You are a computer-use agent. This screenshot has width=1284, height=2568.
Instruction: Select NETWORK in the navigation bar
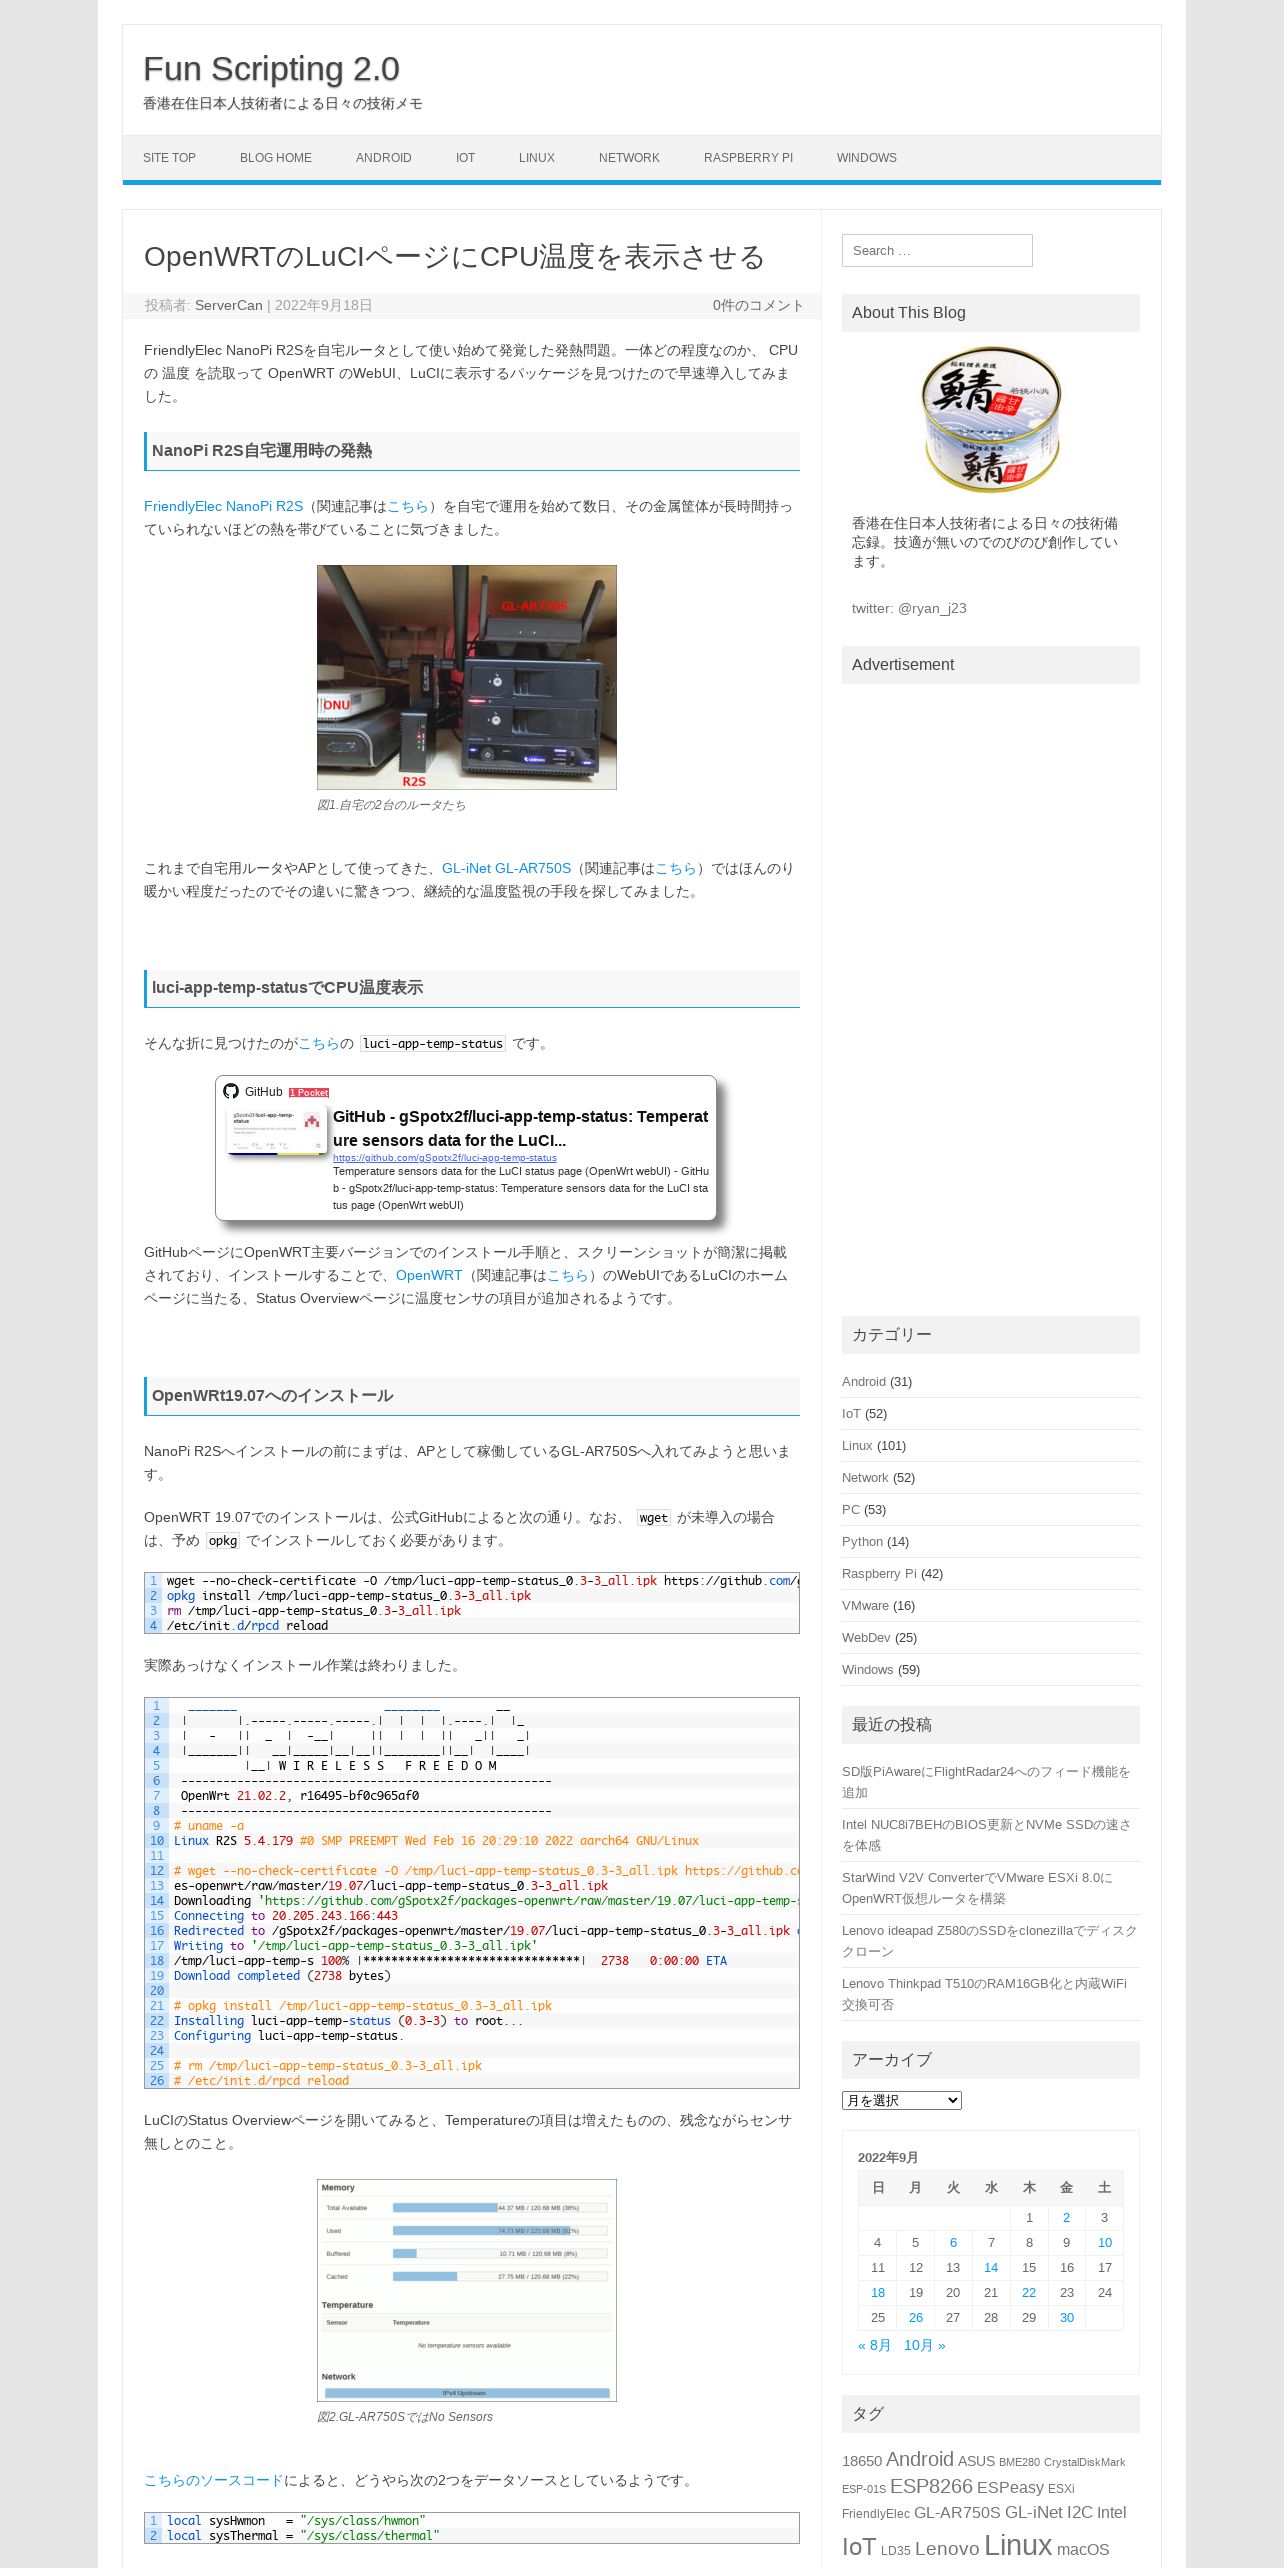629,158
